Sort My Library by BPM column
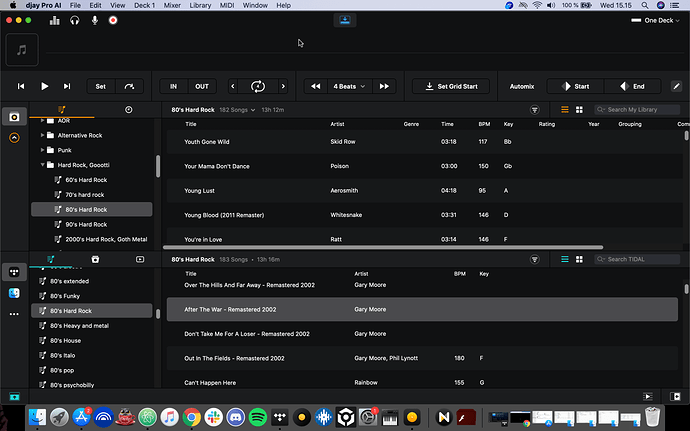 (x=484, y=124)
